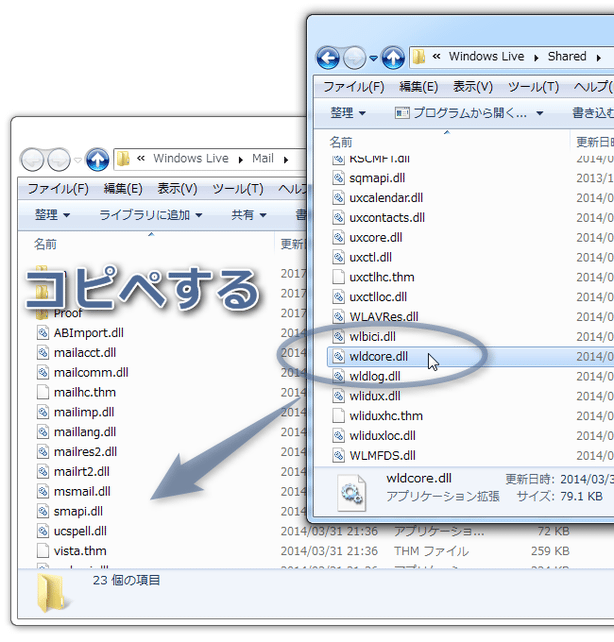The width and height of the screenshot is (614, 642).
Task: Click Back button in Mail window
Action: point(32,159)
